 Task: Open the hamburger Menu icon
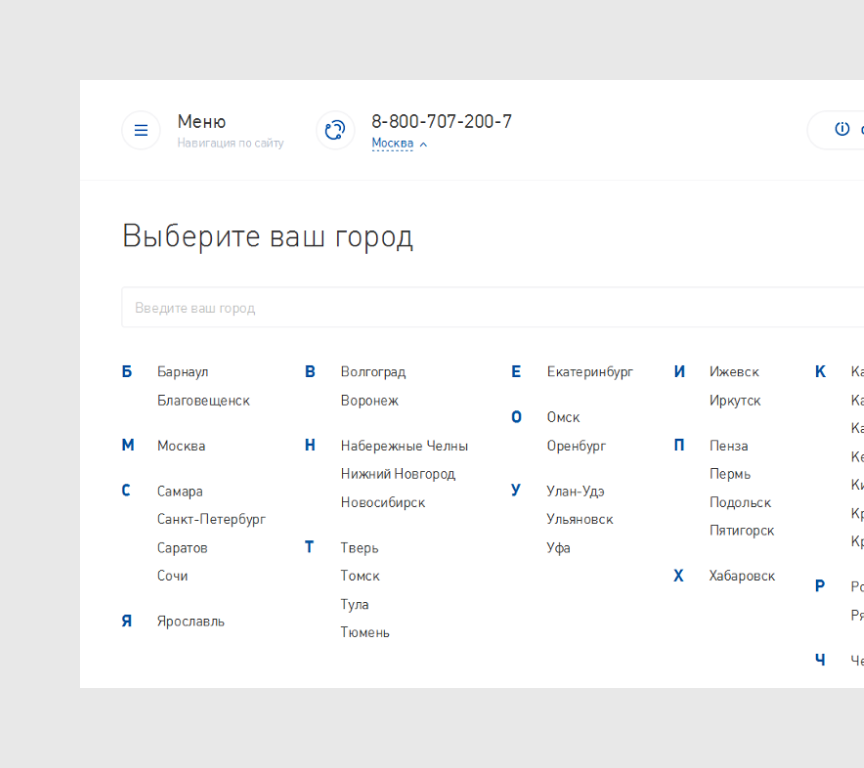tap(141, 130)
